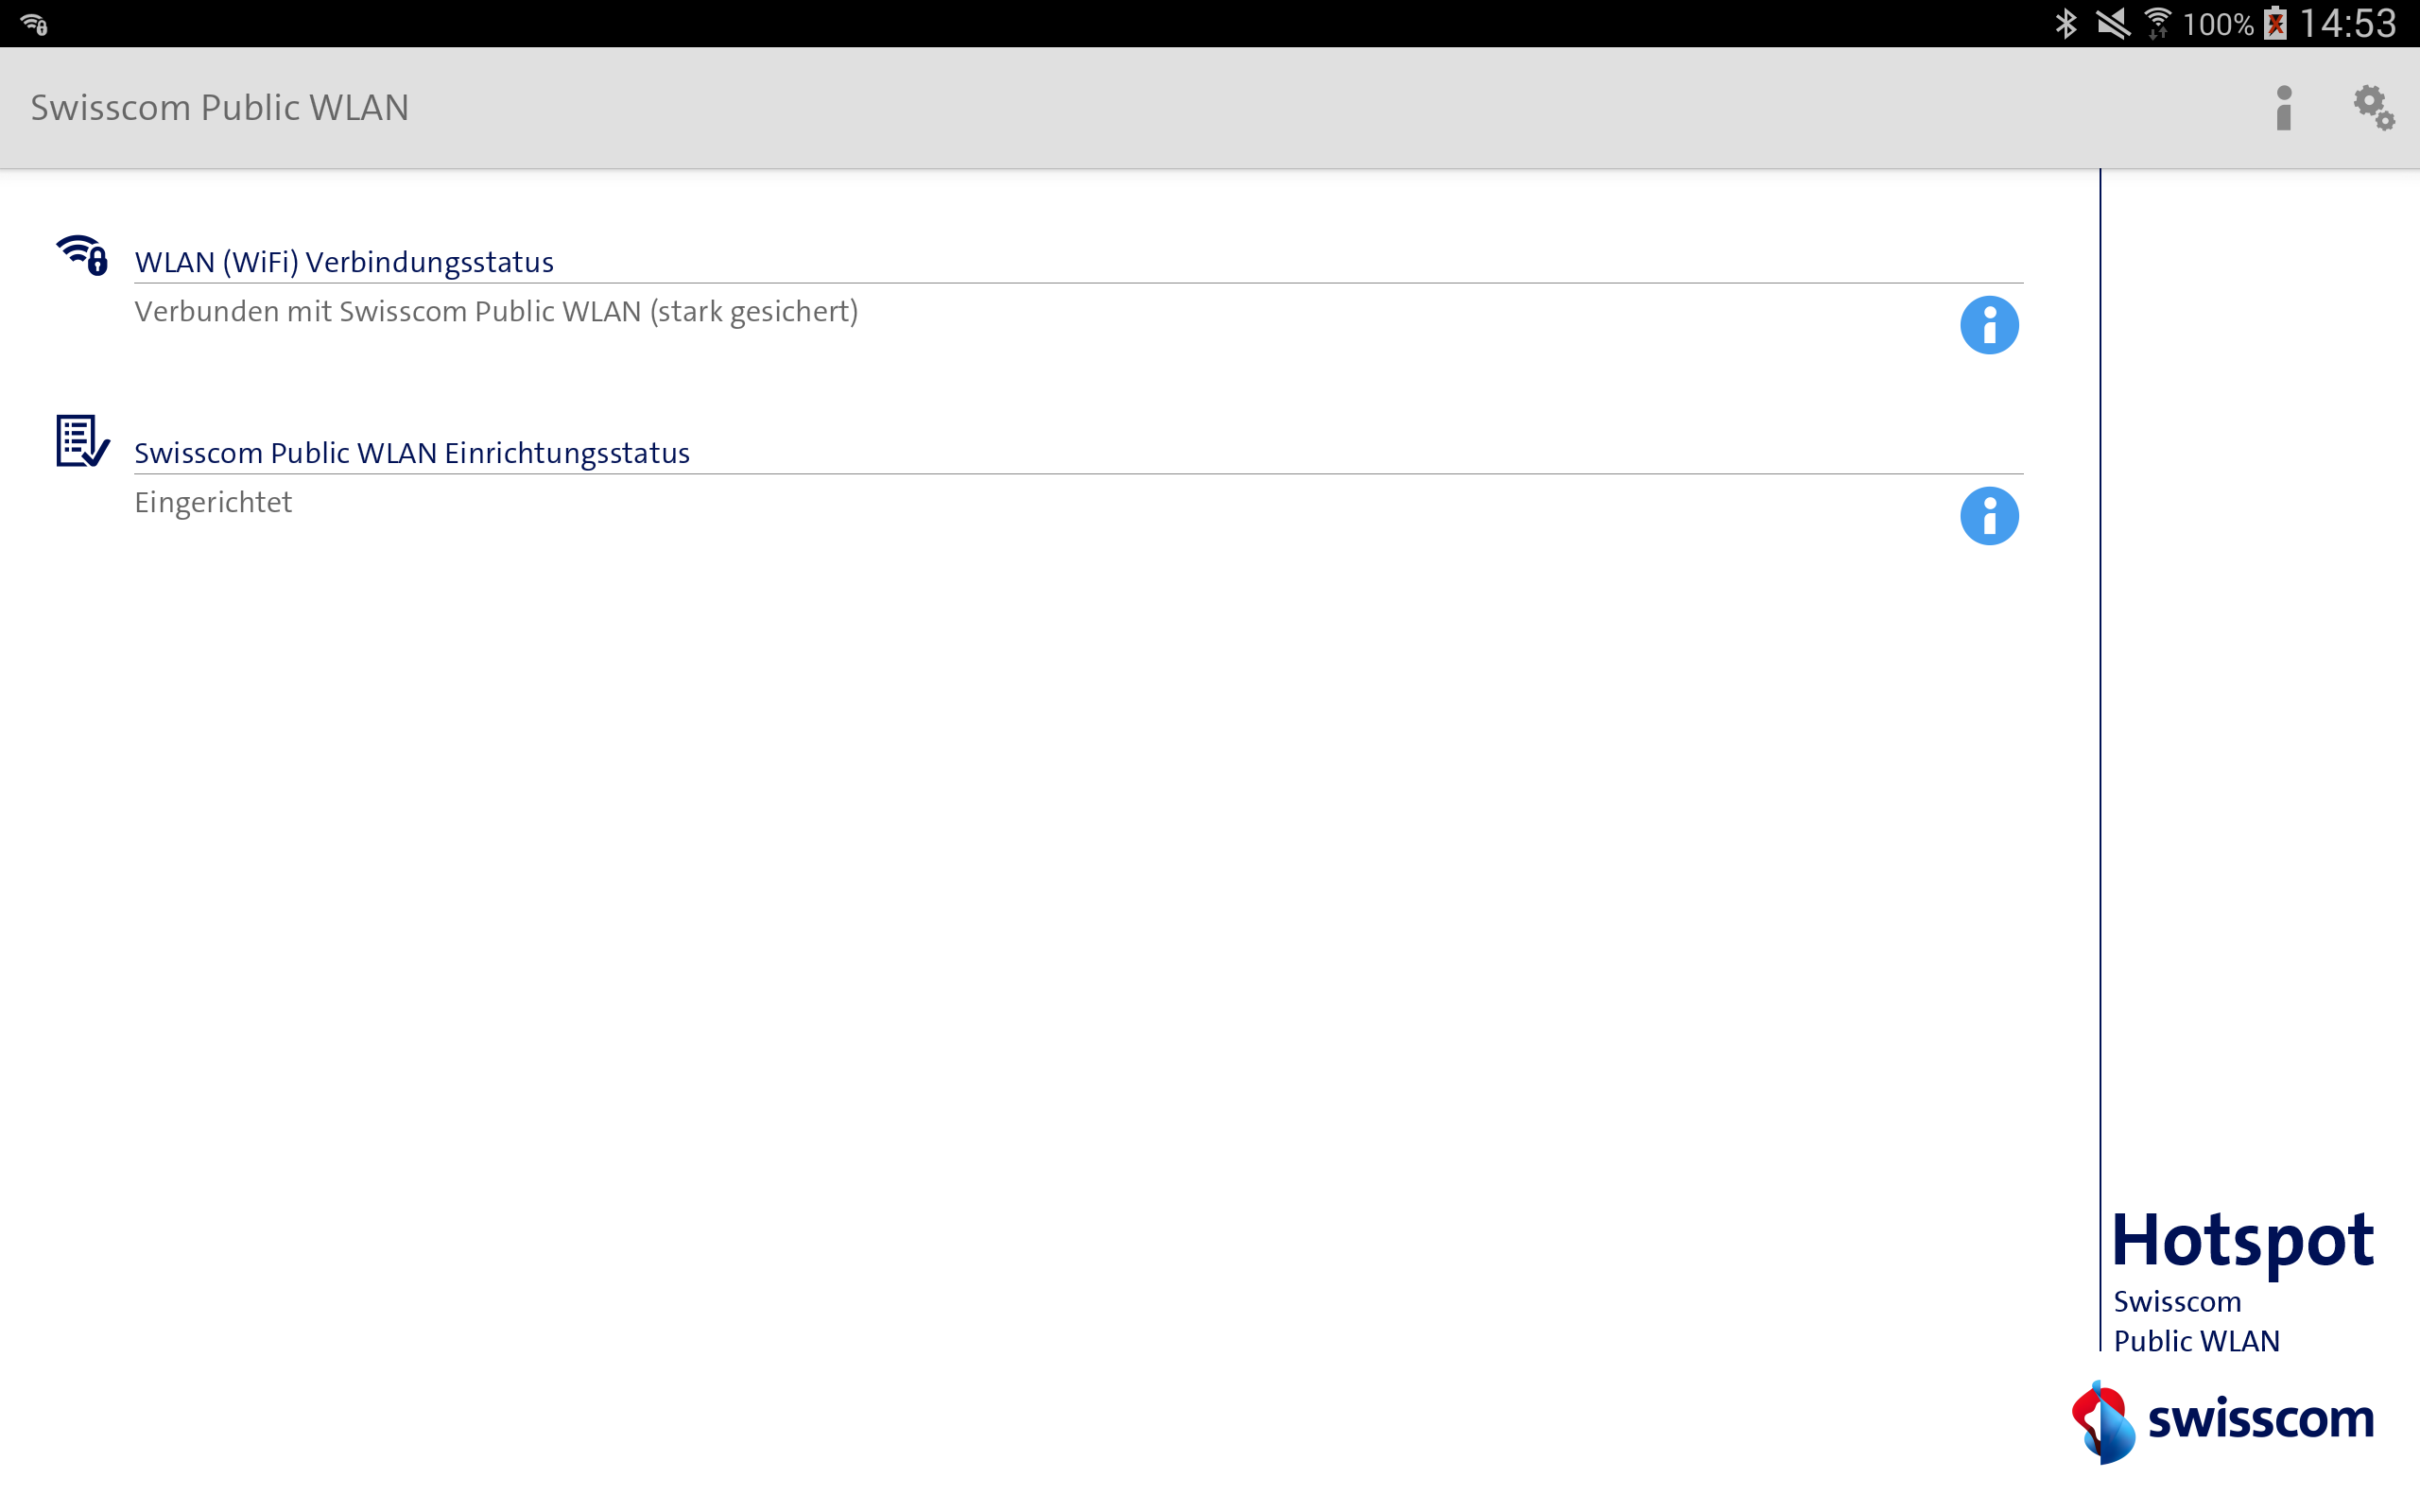
Task: Select 'Swisscom Public WLAN Einrichtungsstatus' heading
Action: point(412,453)
